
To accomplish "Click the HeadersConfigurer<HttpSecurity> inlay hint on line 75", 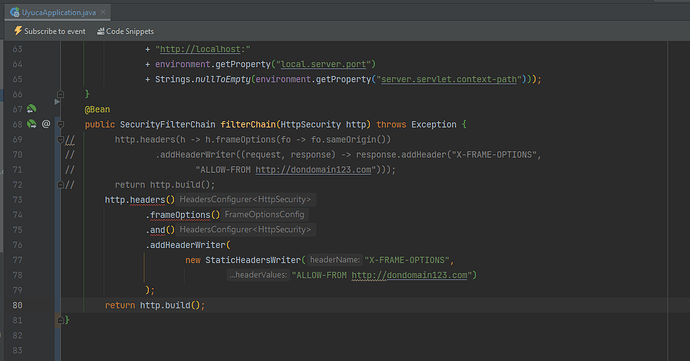I will point(245,229).
